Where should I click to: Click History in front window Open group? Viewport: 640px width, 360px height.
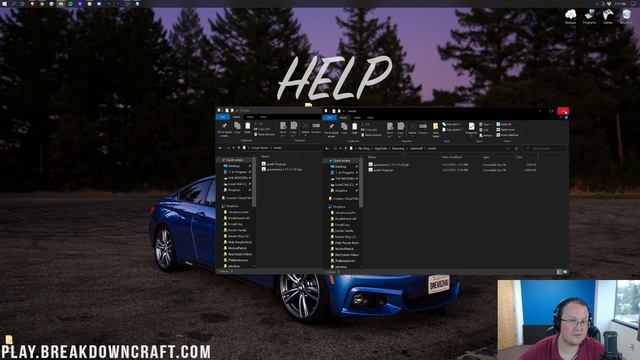click(x=486, y=135)
